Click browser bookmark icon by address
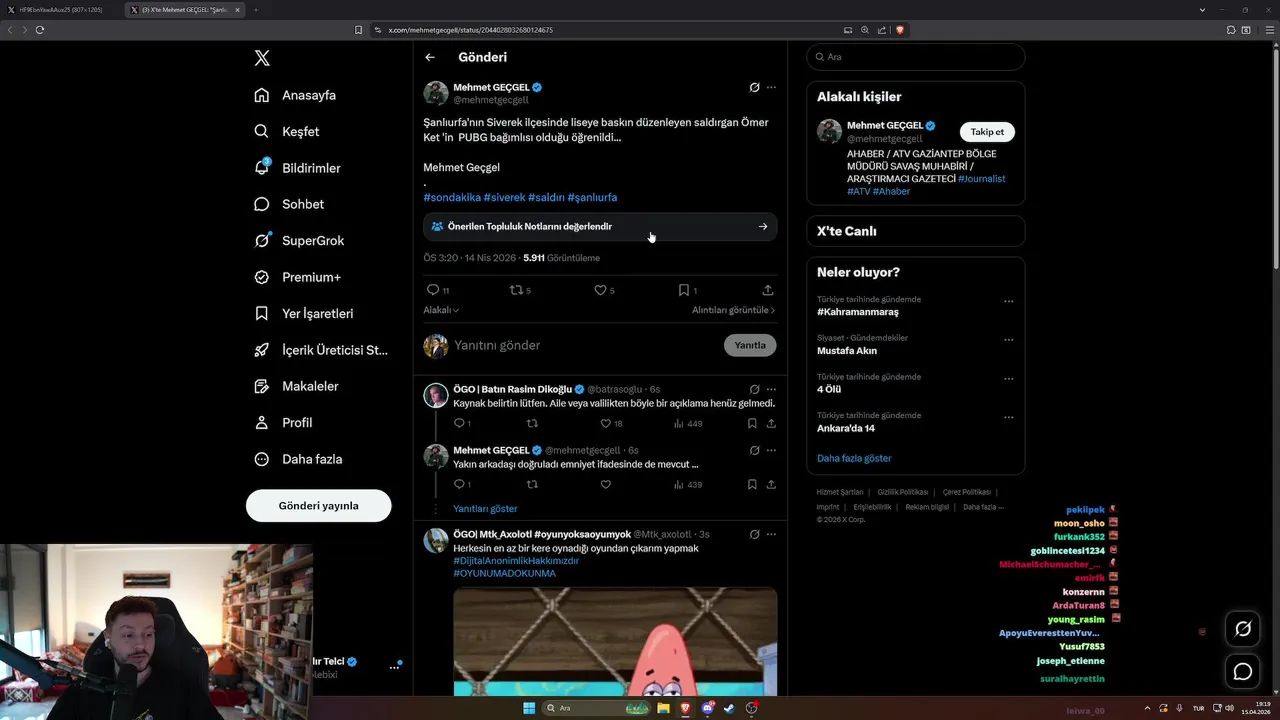The image size is (1280, 720). [358, 30]
